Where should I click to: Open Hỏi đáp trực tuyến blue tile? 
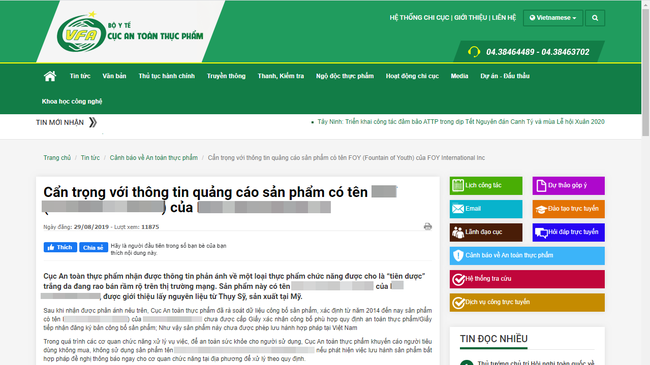[568, 232]
